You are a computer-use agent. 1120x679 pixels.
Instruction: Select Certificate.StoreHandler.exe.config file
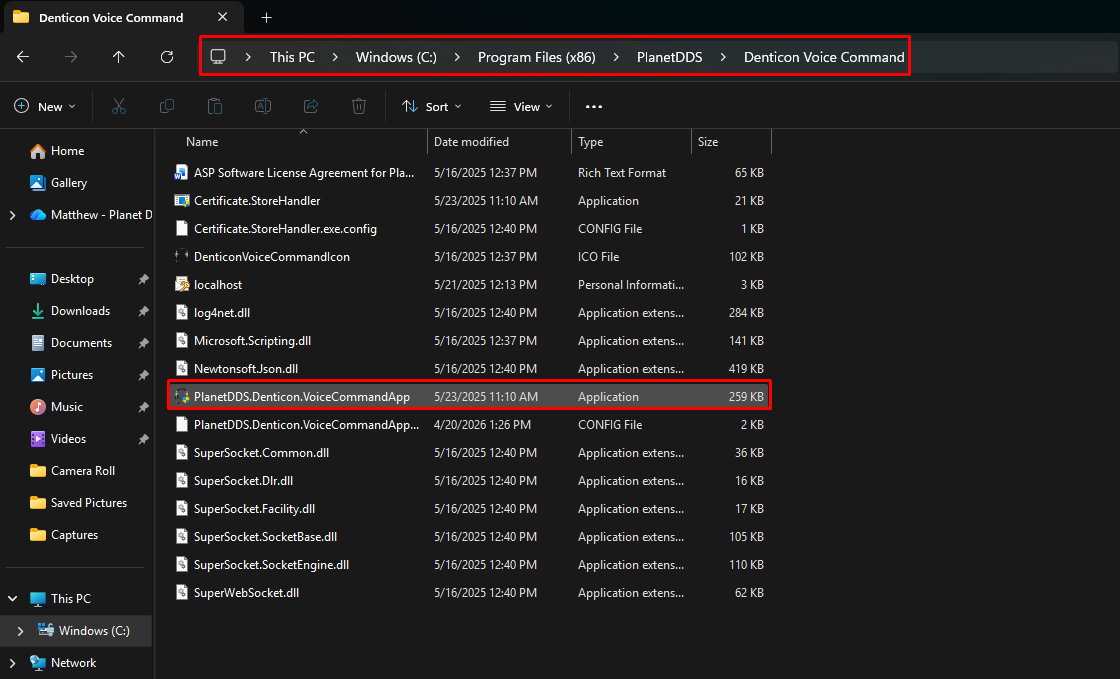tap(469, 228)
